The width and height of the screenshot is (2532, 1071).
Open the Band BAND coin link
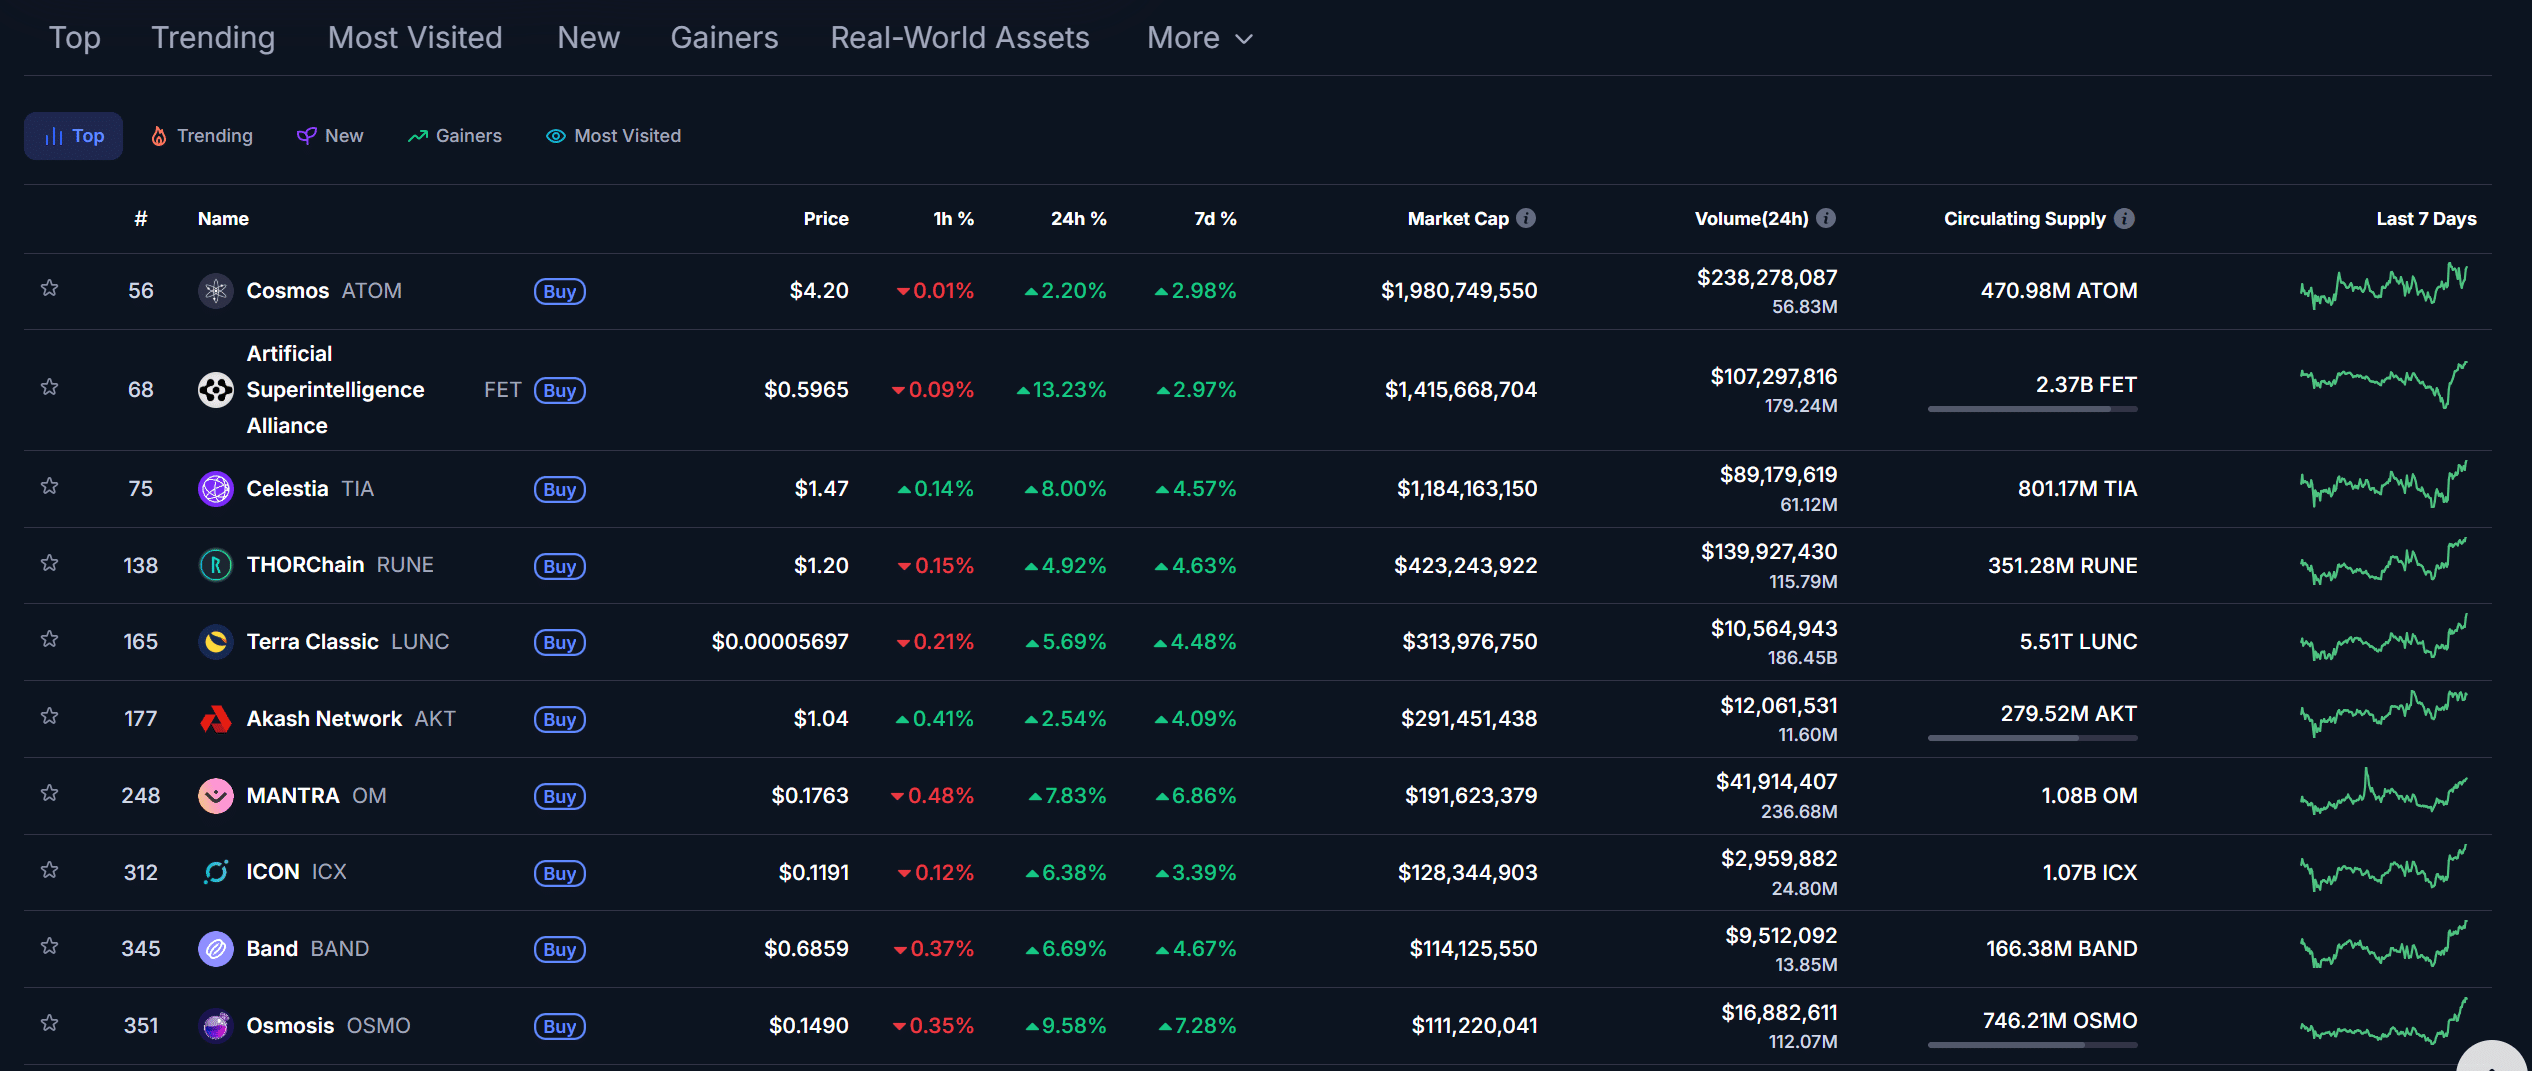click(x=272, y=949)
